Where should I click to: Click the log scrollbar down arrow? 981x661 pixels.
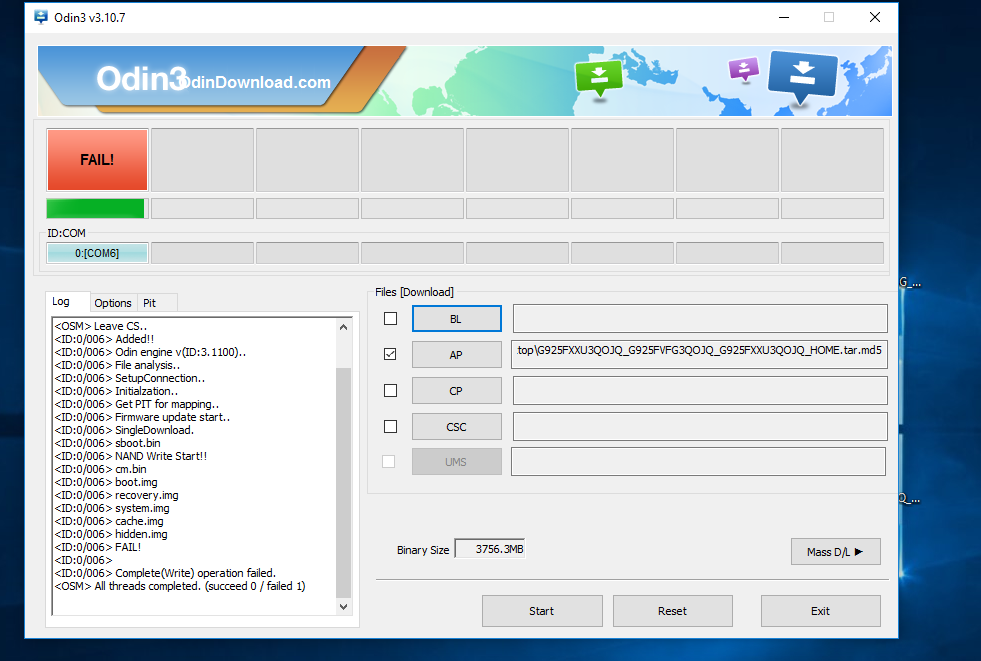point(343,607)
